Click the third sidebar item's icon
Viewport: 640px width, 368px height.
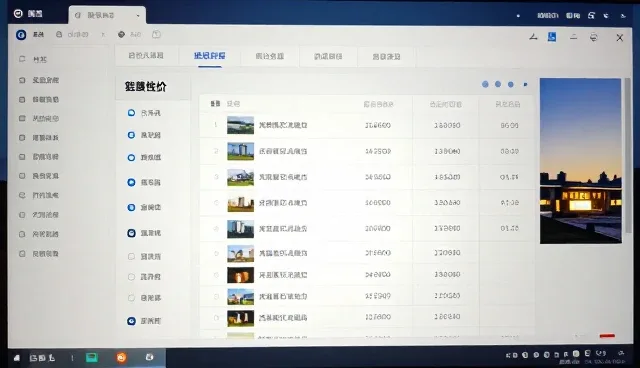[22, 100]
